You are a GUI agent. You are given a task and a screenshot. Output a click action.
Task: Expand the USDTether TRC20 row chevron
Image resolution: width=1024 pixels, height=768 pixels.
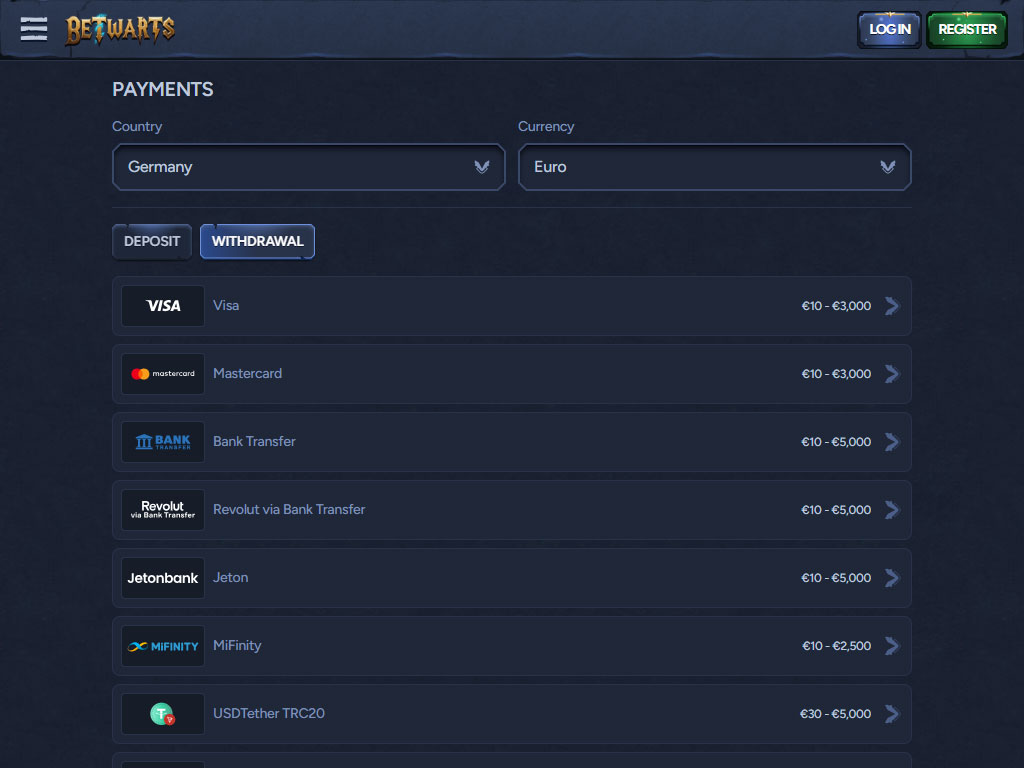(892, 714)
